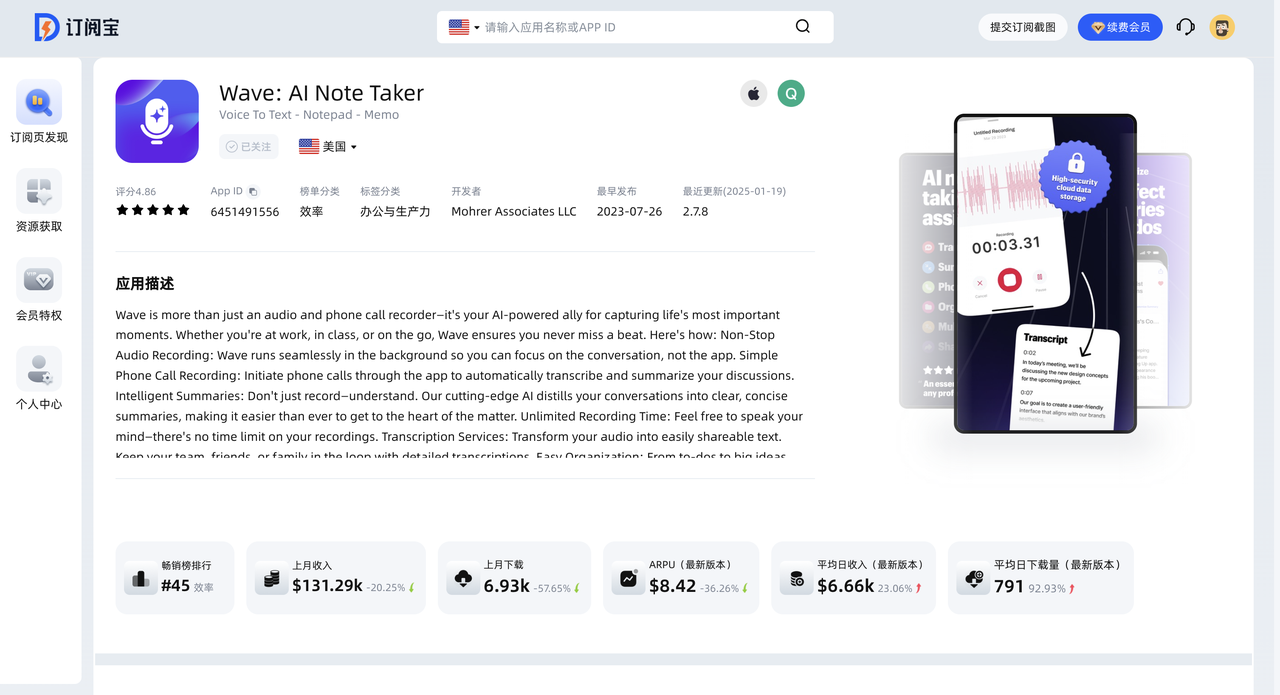
Task: Open the user avatar profile
Action: [x=1221, y=27]
